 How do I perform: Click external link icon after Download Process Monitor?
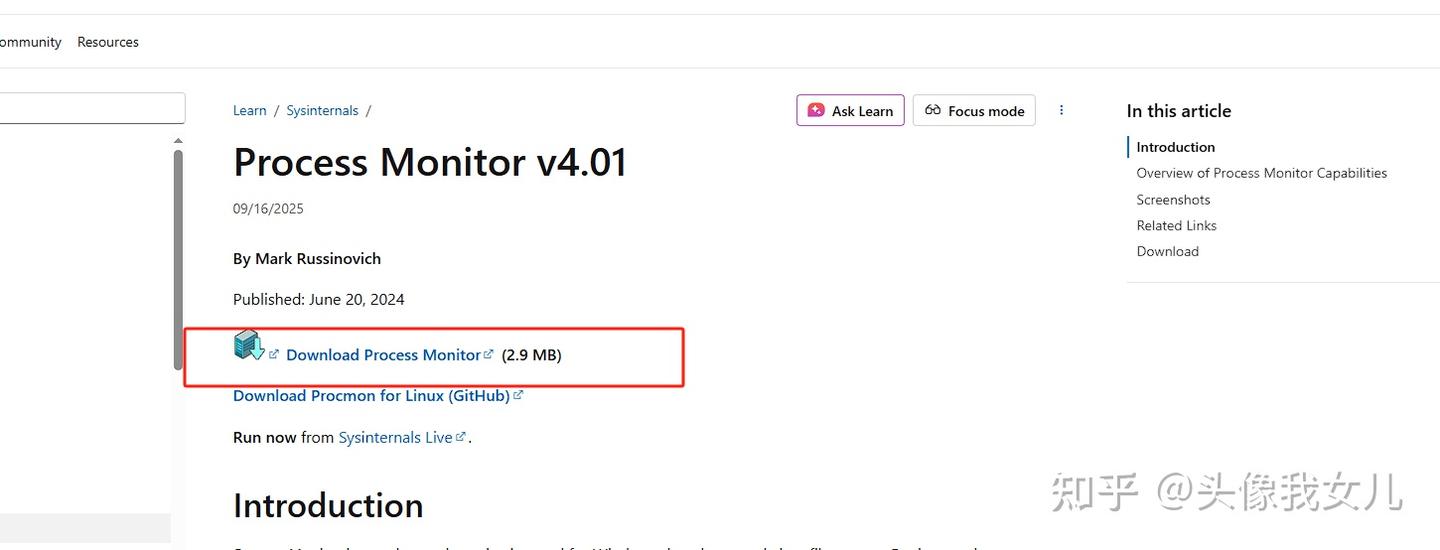489,353
